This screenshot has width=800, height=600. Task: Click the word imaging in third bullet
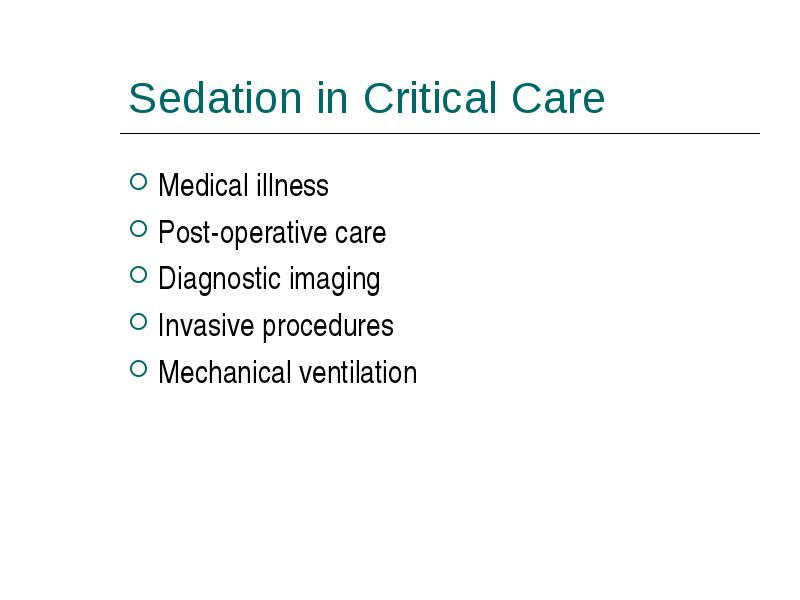coord(335,280)
